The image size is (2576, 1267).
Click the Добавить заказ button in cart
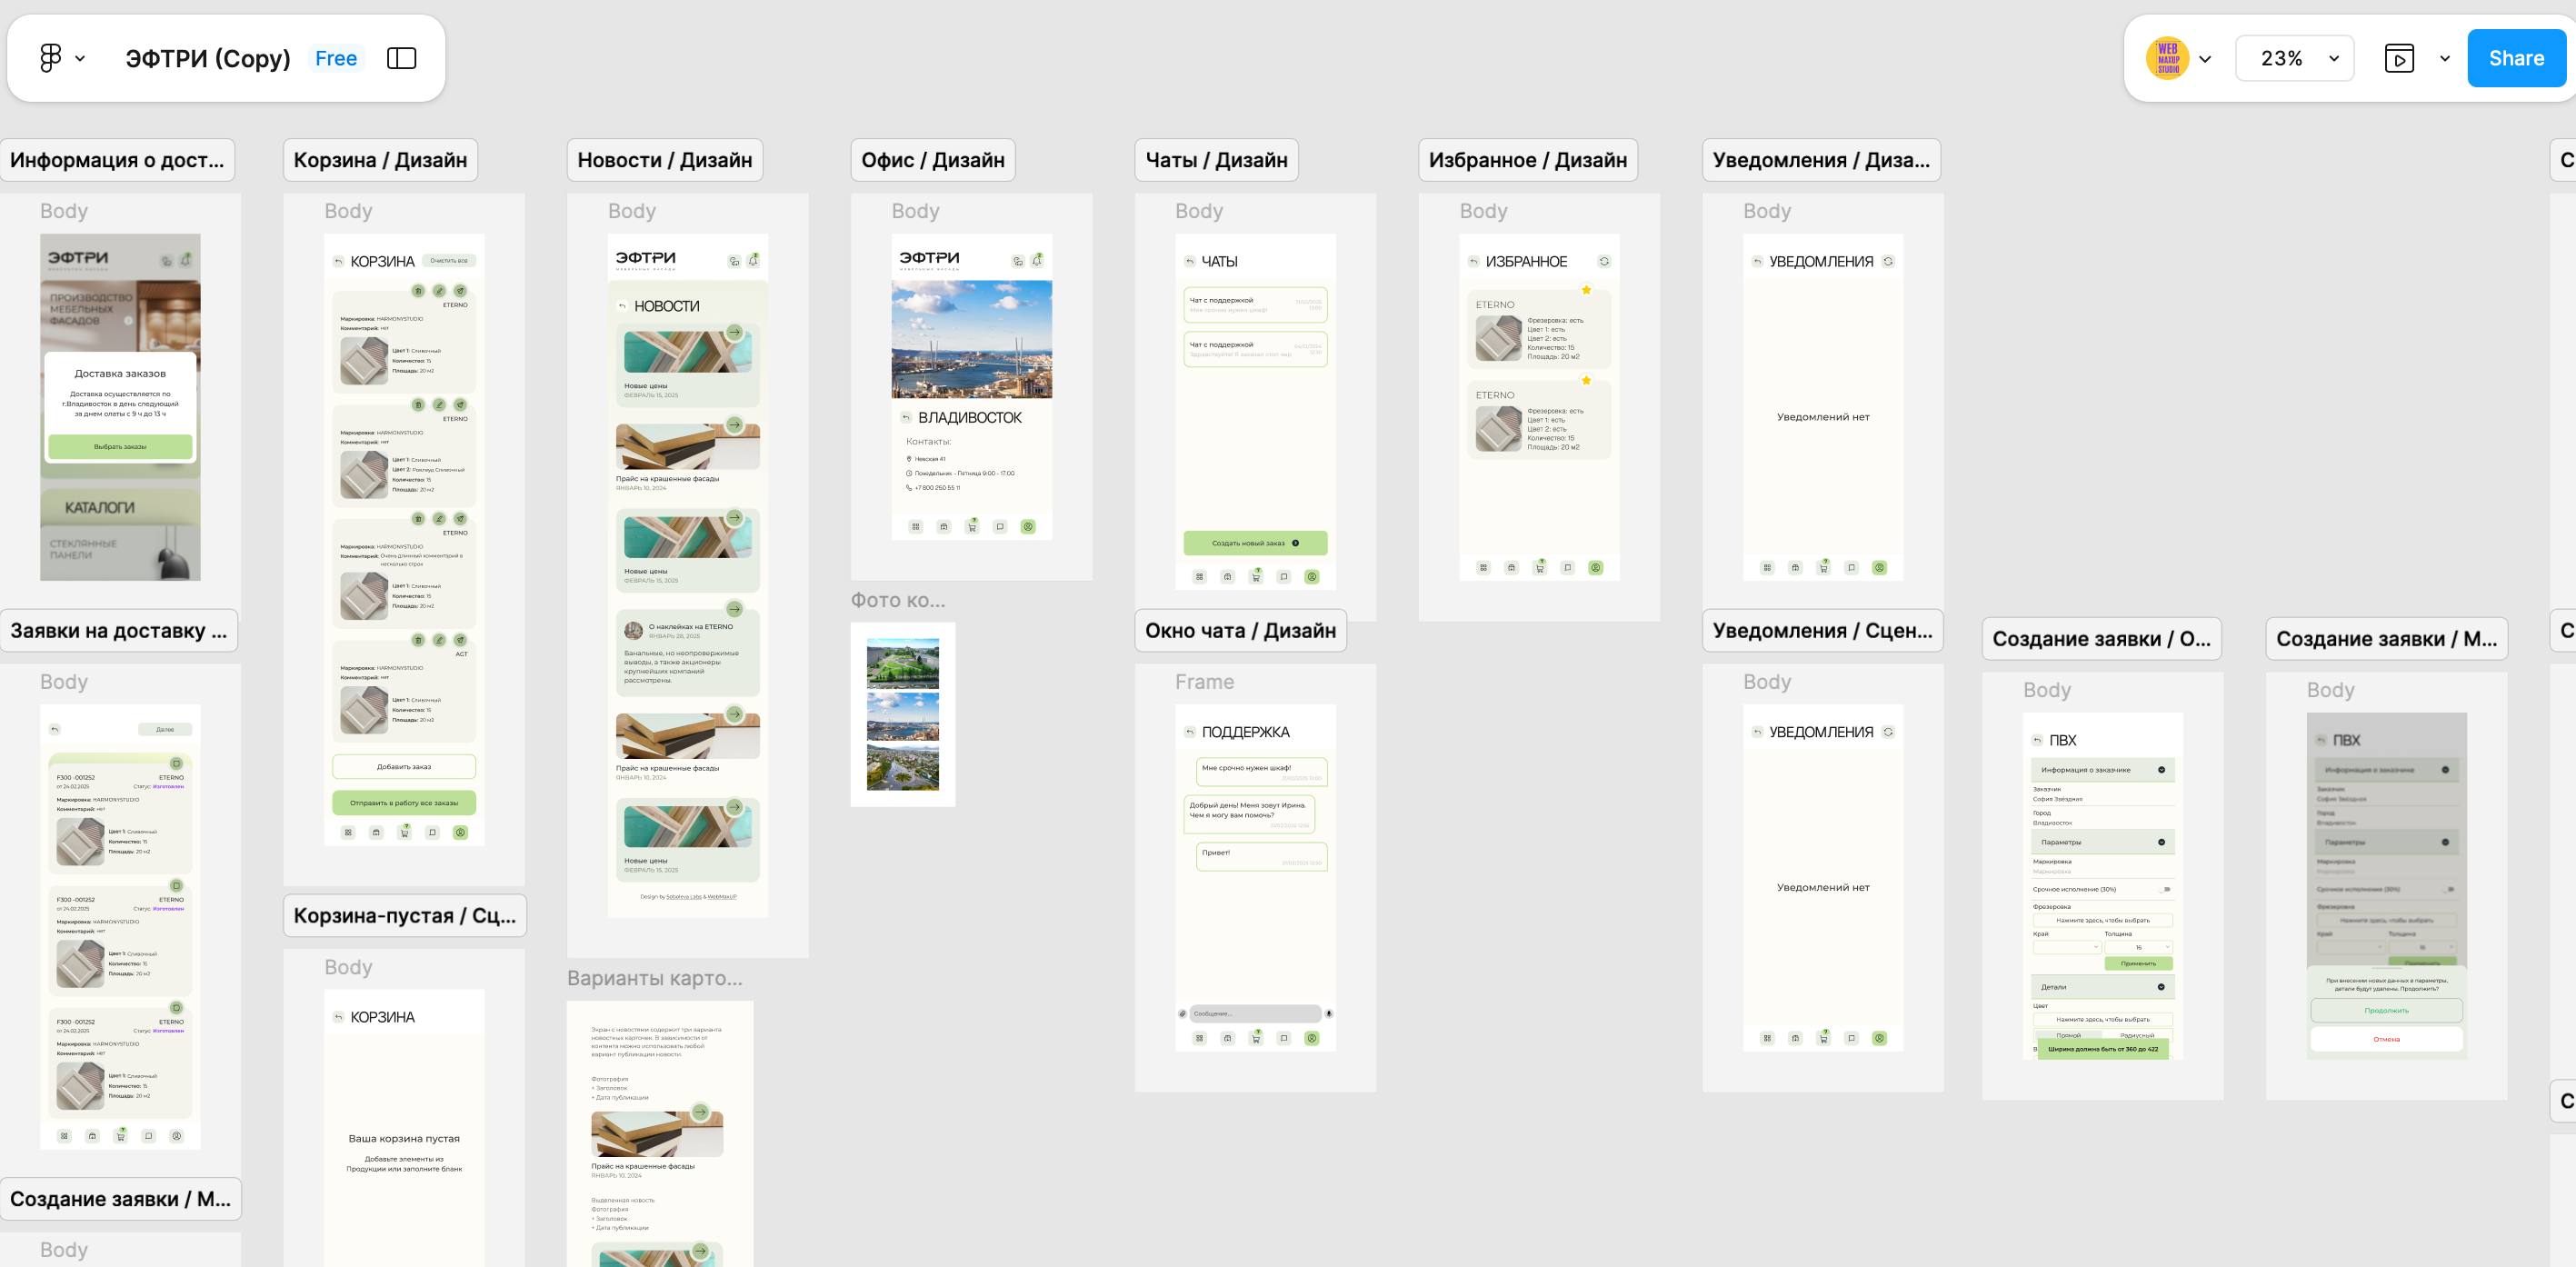(404, 767)
